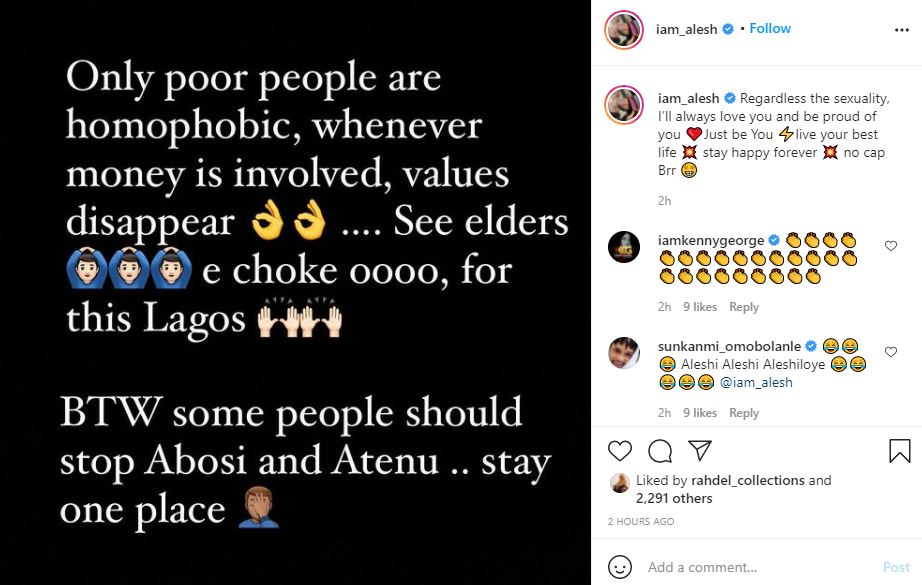The image size is (922, 585).
Task: Like iamkennygeorge's comment
Action: click(x=891, y=246)
